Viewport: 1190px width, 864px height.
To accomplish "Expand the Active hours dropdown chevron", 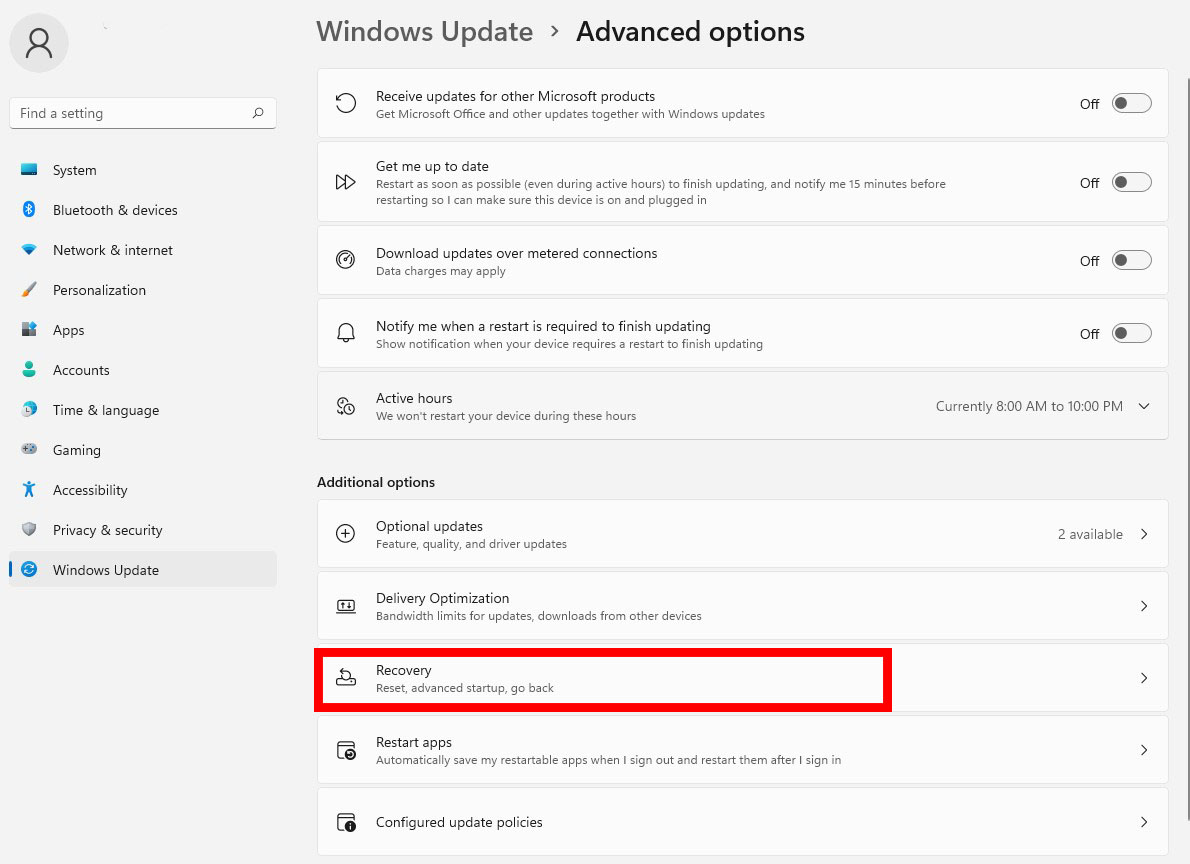I will tap(1144, 406).
